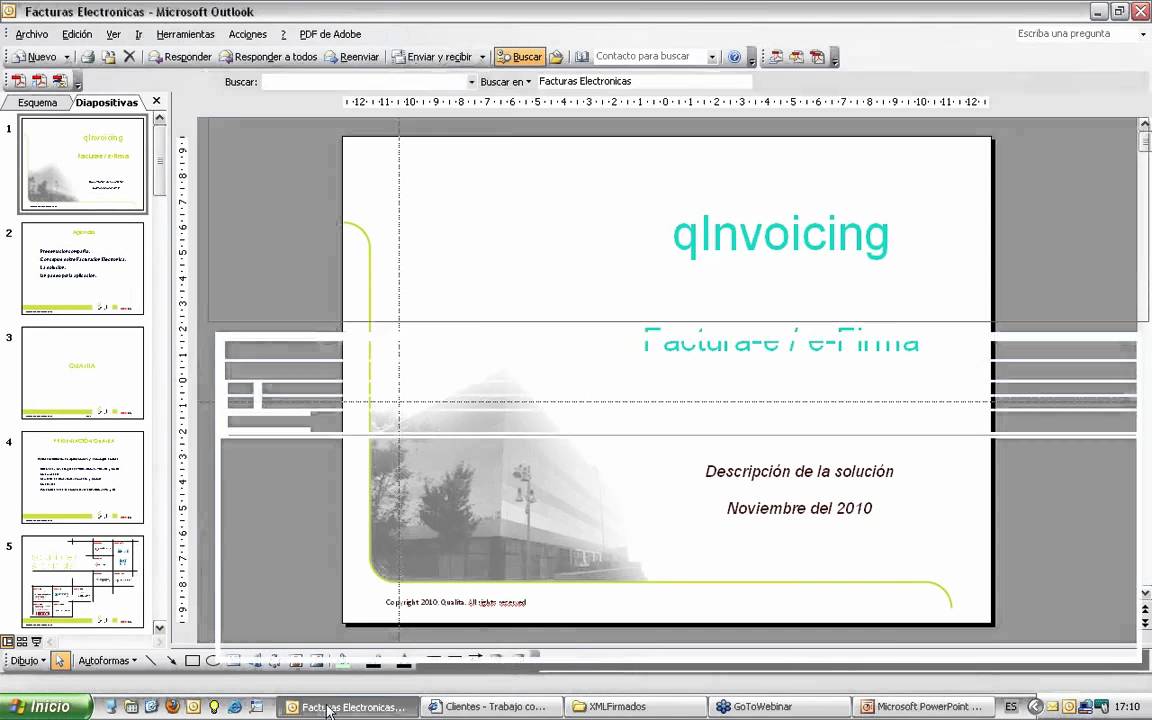Select the Diapositivas tab
This screenshot has width=1152, height=720.
coord(107,103)
